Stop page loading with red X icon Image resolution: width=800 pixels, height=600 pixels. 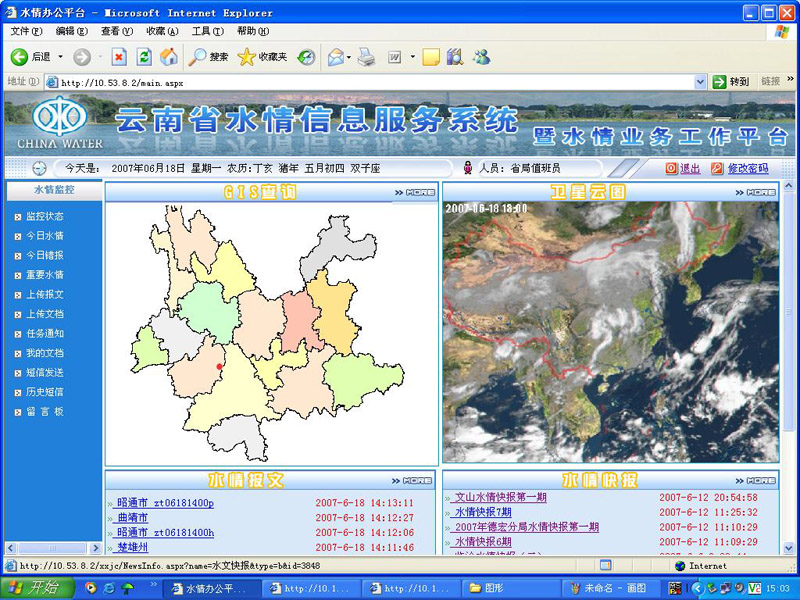click(119, 57)
